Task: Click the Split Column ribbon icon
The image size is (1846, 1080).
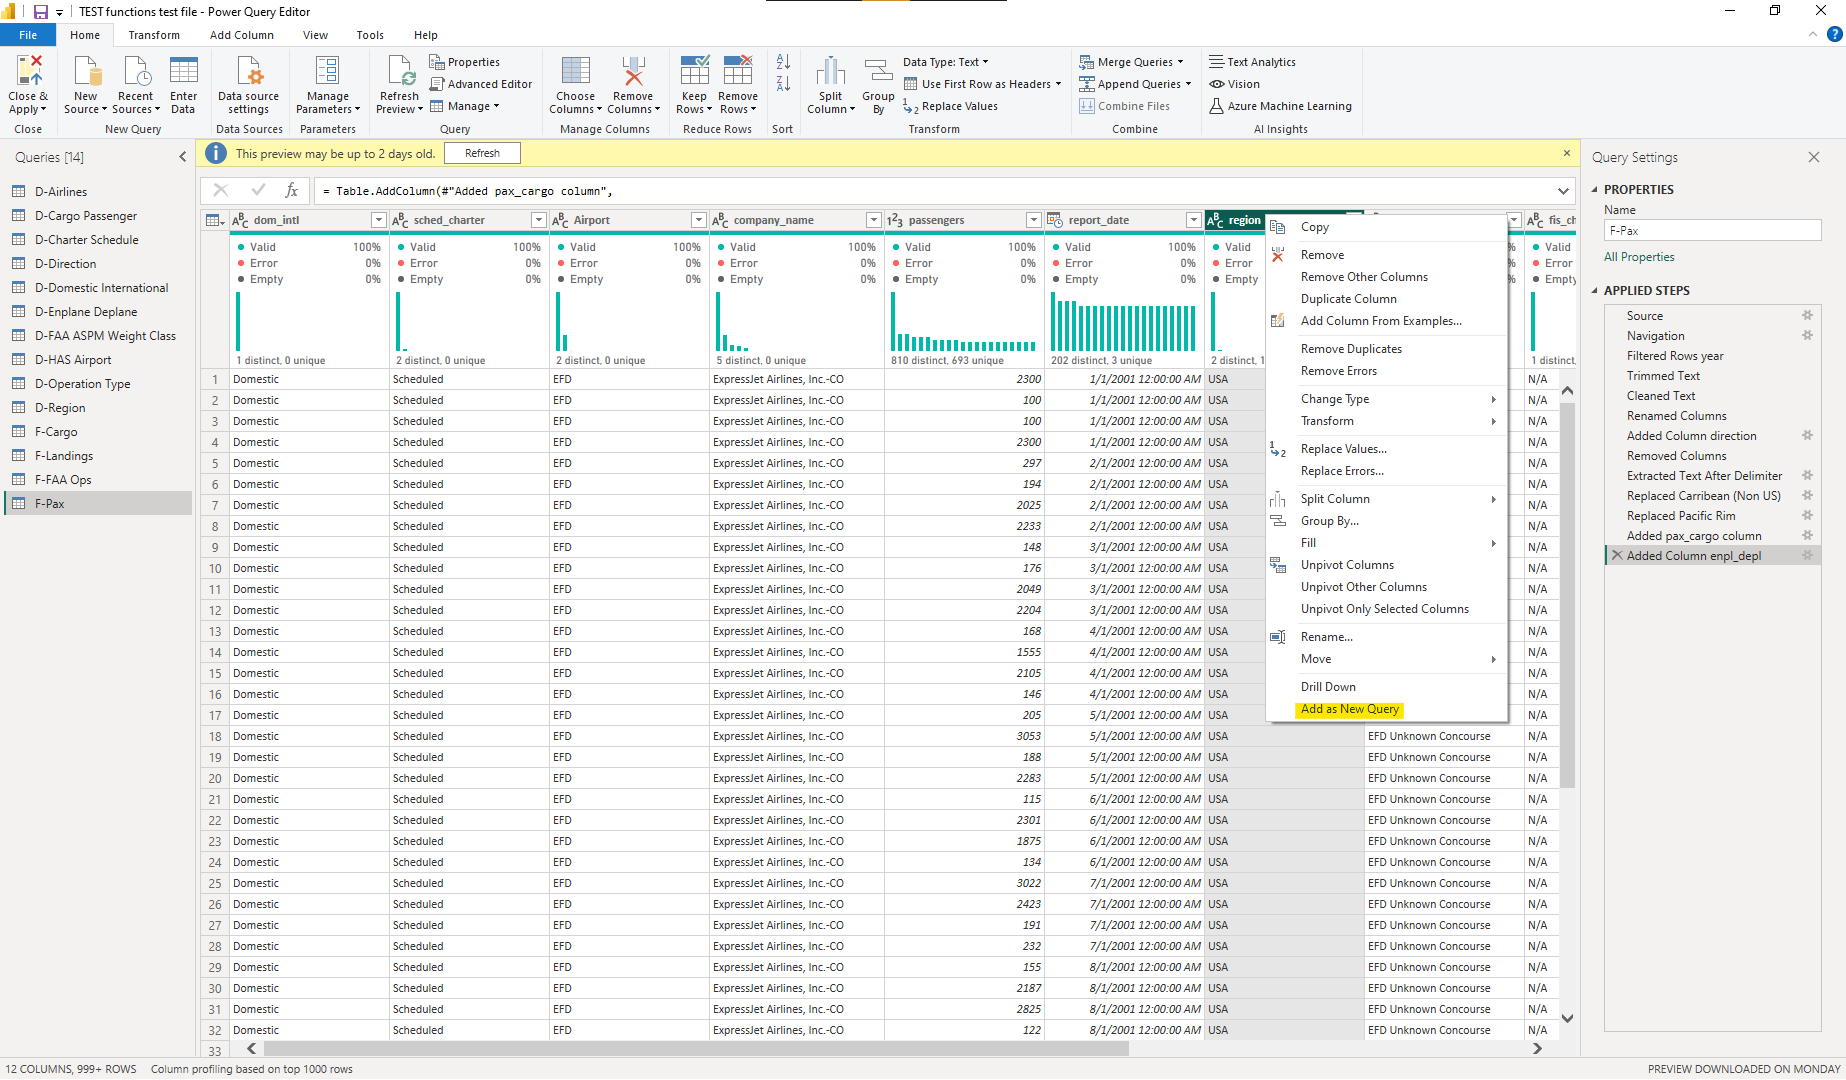Action: pyautogui.click(x=830, y=73)
